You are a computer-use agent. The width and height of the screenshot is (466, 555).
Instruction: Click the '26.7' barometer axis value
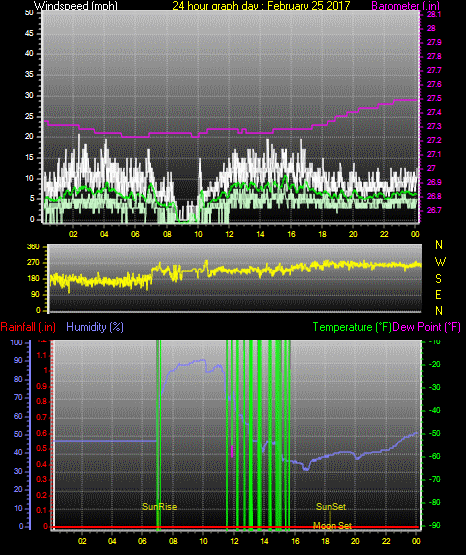tap(434, 210)
